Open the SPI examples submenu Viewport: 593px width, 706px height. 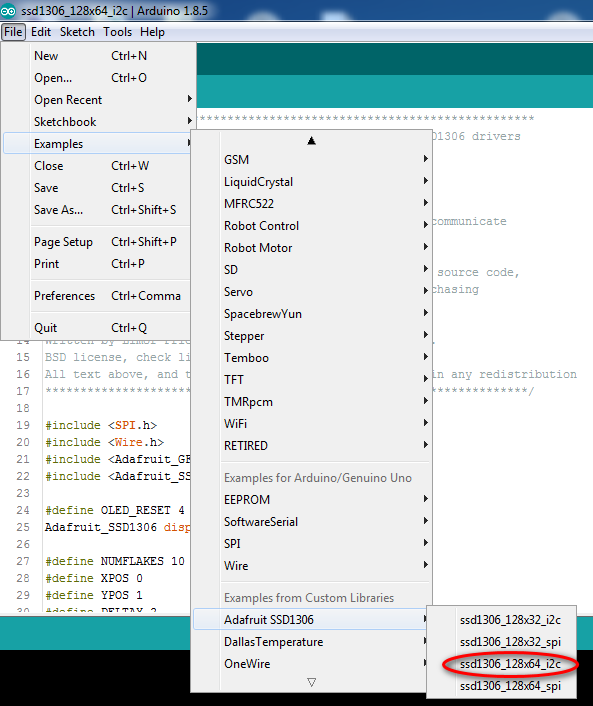coord(312,544)
